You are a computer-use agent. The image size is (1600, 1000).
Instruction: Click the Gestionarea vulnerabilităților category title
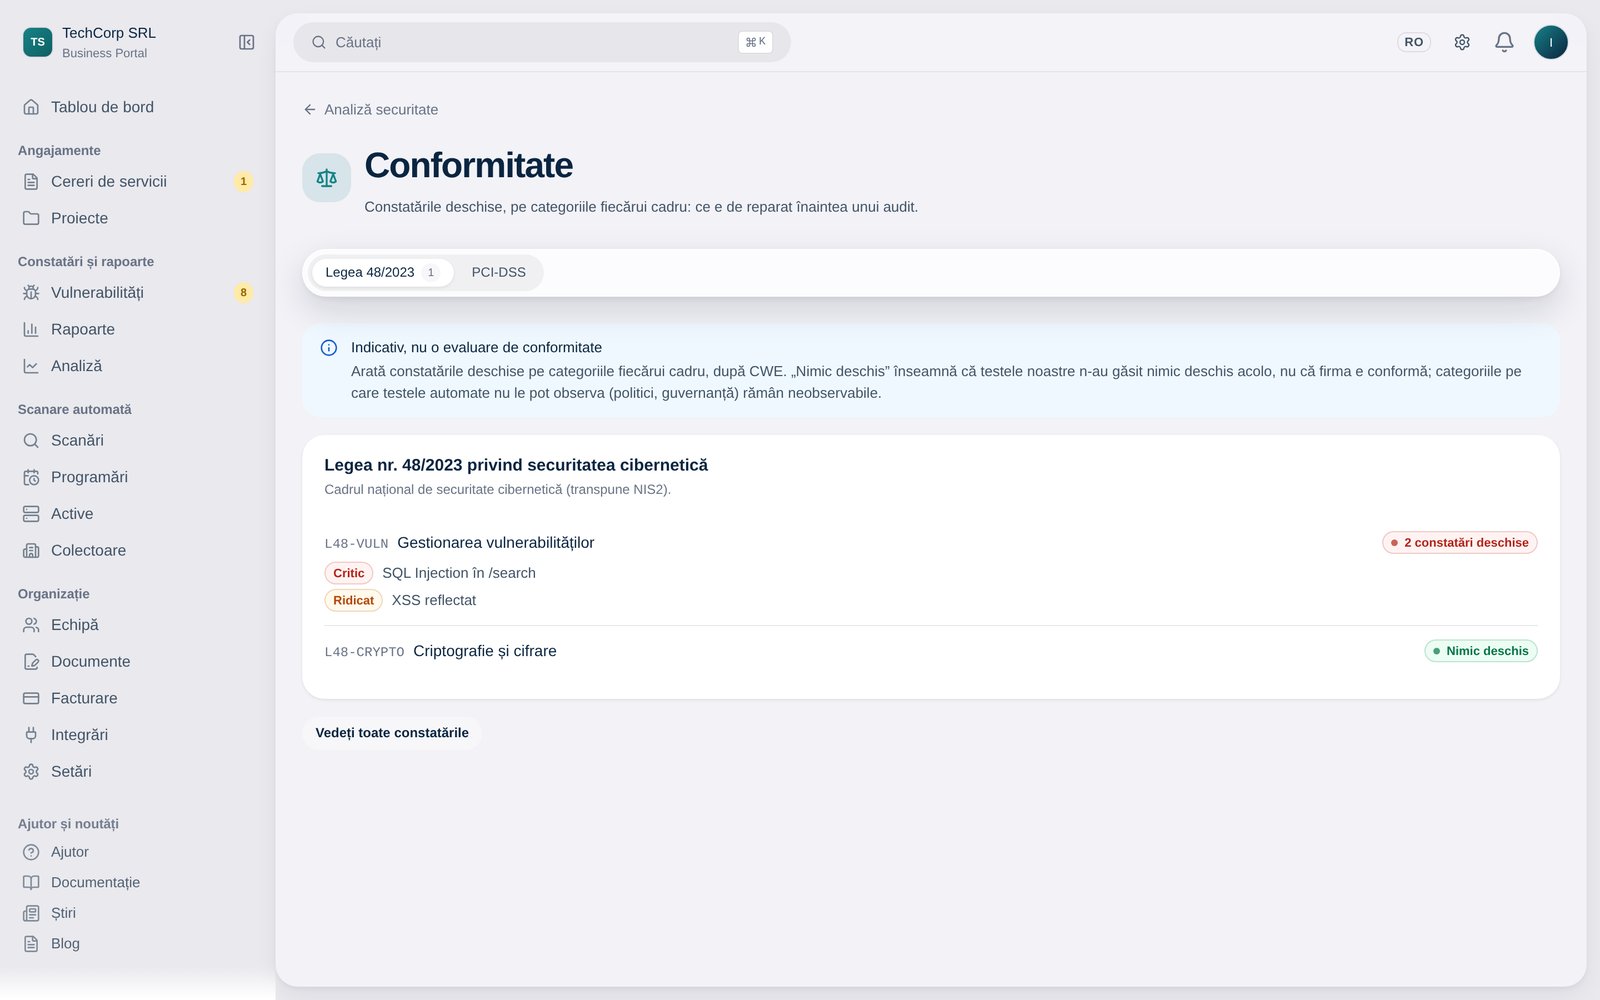[496, 543]
